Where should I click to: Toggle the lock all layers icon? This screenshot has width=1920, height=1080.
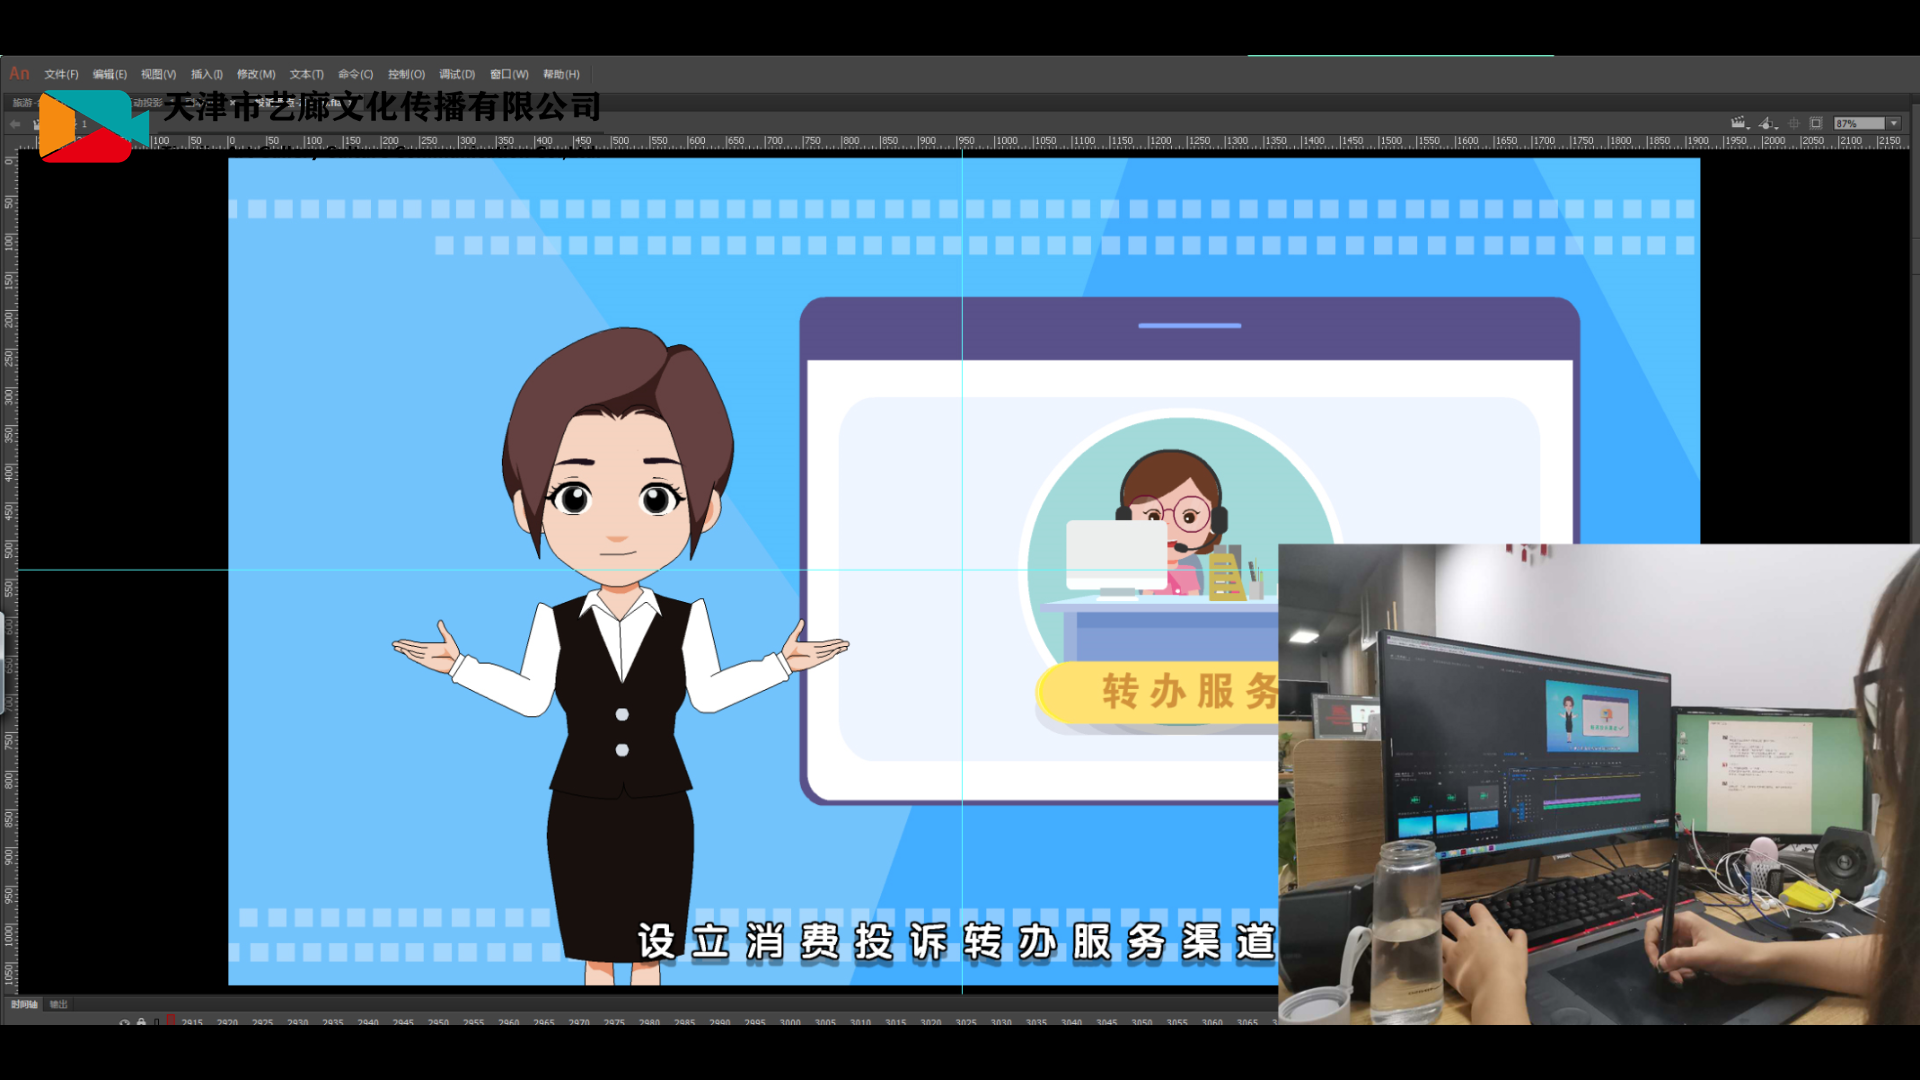pyautogui.click(x=141, y=1022)
